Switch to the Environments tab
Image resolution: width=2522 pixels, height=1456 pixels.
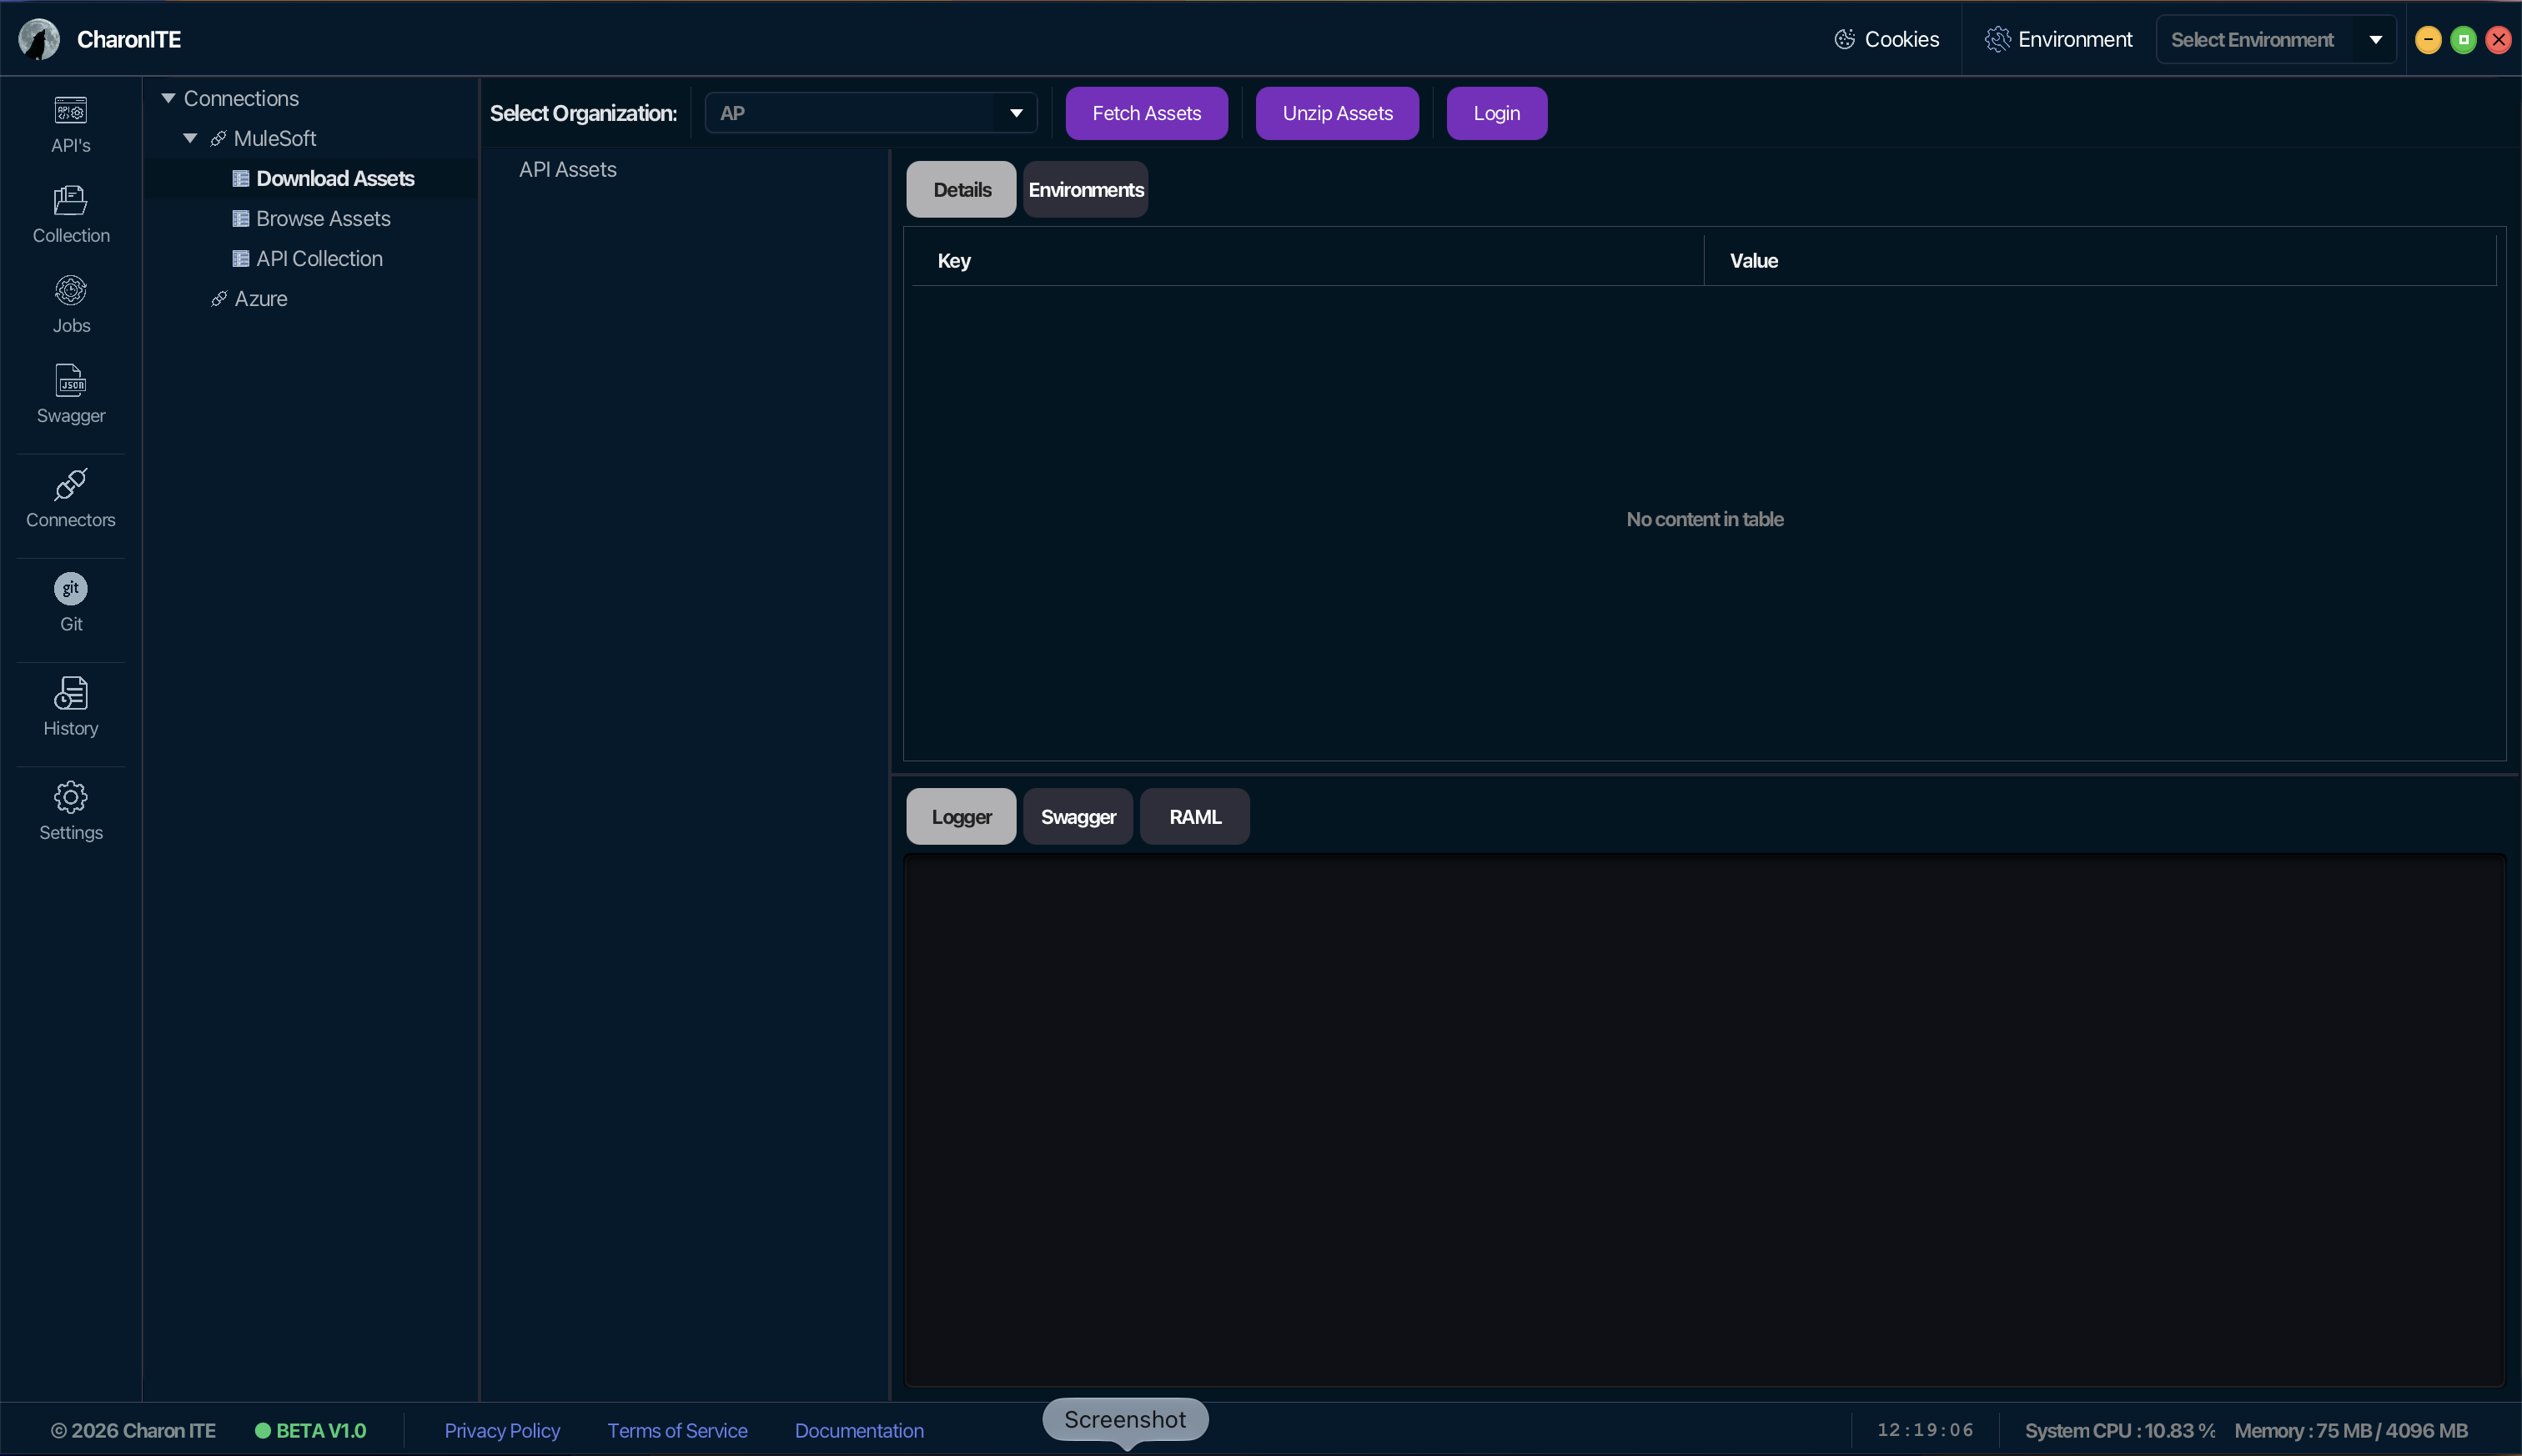1085,189
